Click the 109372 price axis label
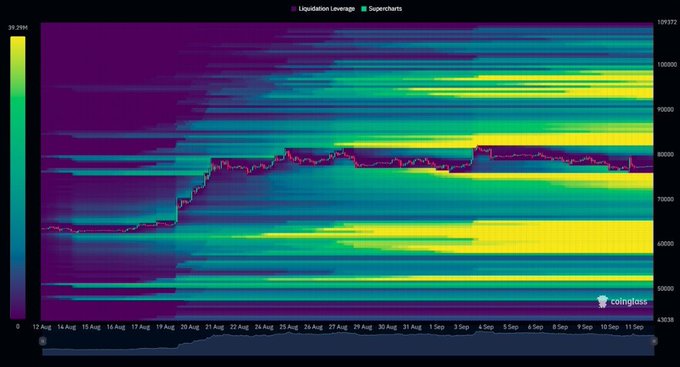This screenshot has width=680, height=367. (x=667, y=22)
